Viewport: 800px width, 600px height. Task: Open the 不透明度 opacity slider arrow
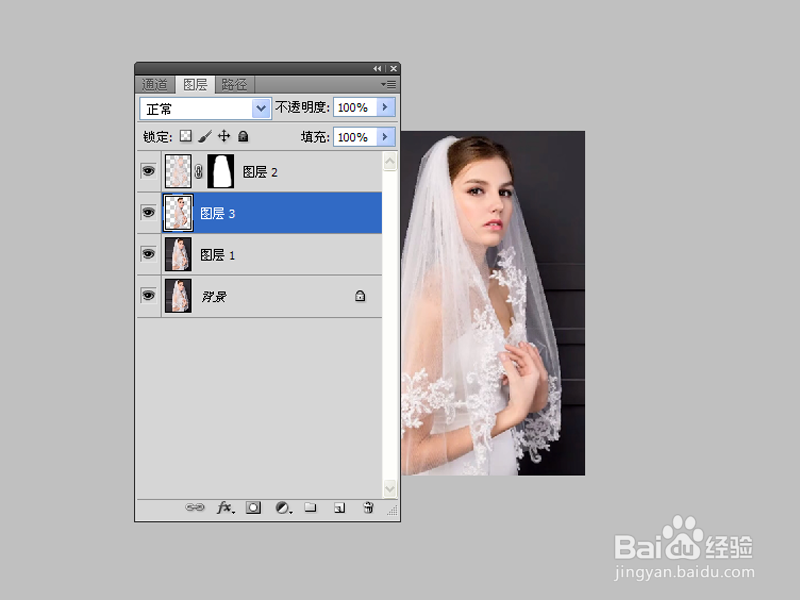[x=386, y=107]
